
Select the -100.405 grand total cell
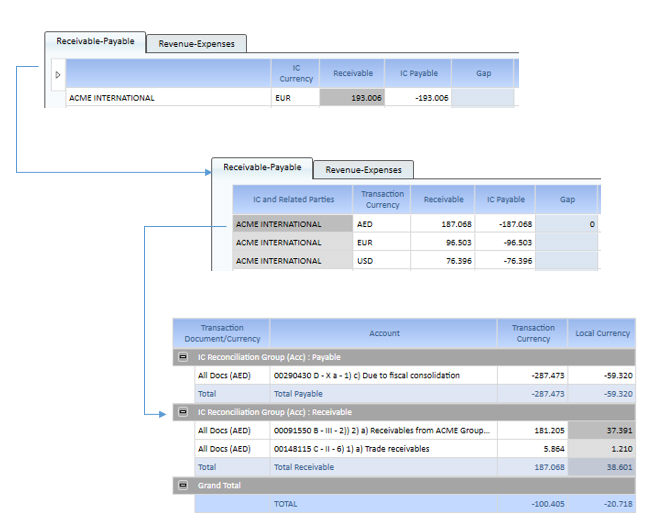coord(533,504)
